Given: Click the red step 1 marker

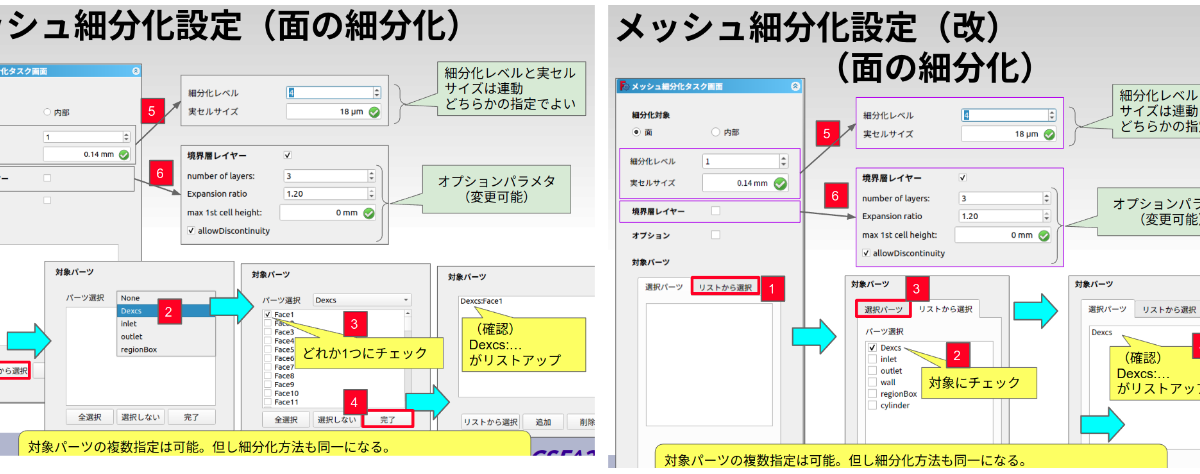Looking at the screenshot, I should (774, 289).
